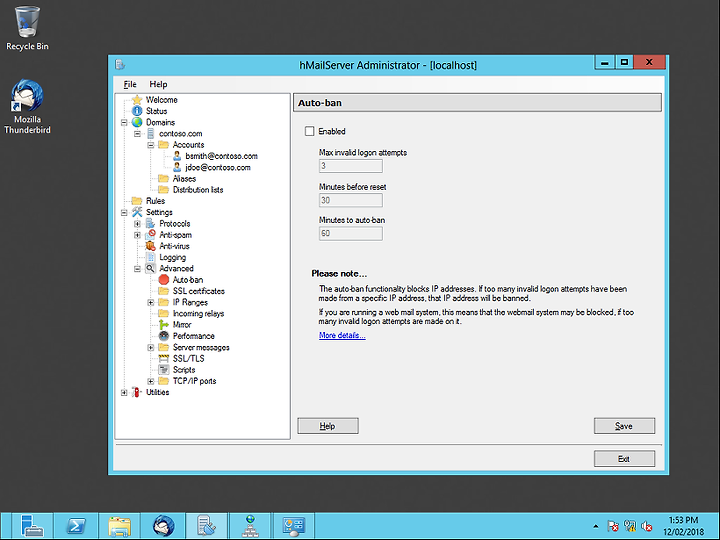The image size is (720, 540).
Task: Click the Aliases folder icon
Action: coord(163,179)
